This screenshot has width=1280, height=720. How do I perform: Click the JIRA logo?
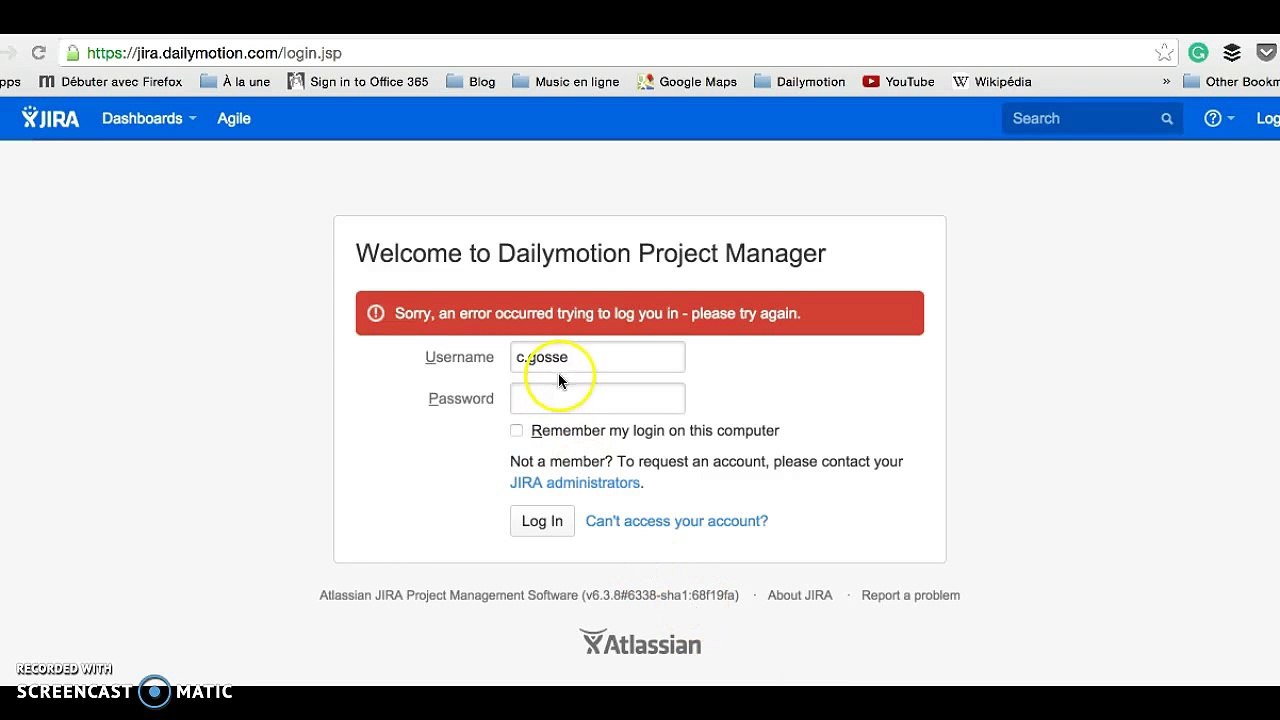(50, 118)
